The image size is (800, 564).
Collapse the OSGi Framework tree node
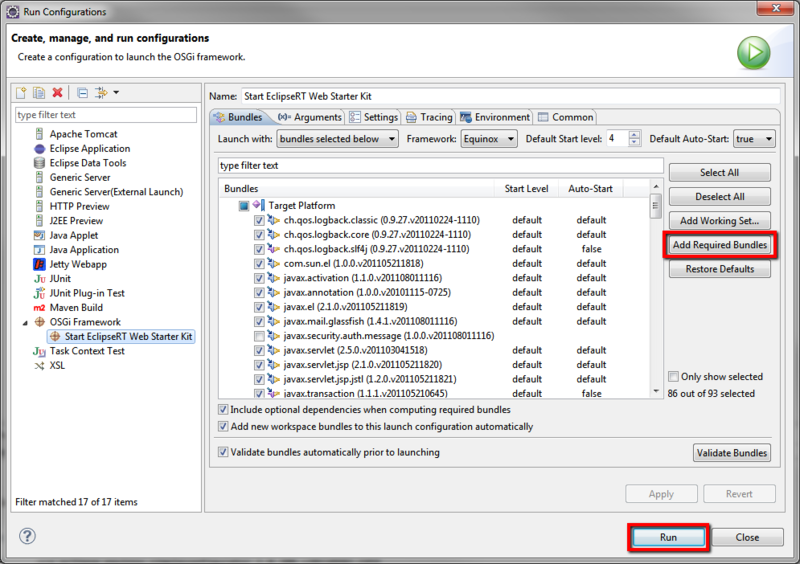click(24, 323)
